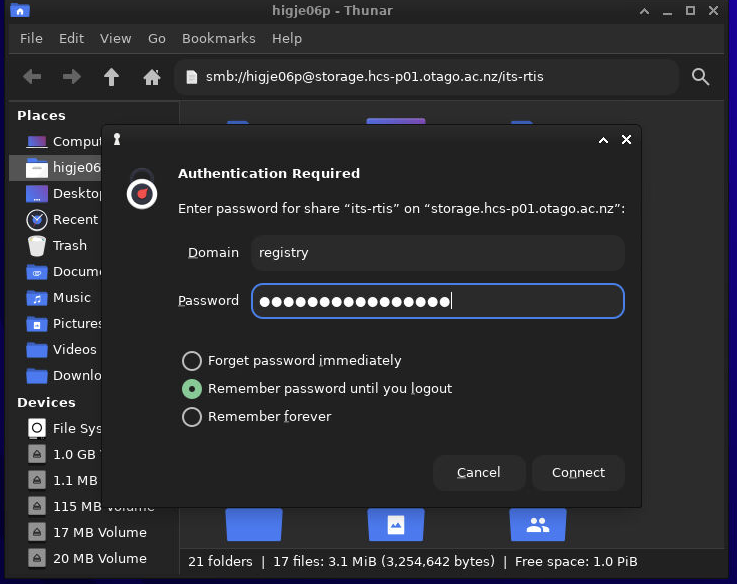The height and width of the screenshot is (584, 737).
Task: Click the forward navigation arrow
Action: click(x=72, y=77)
